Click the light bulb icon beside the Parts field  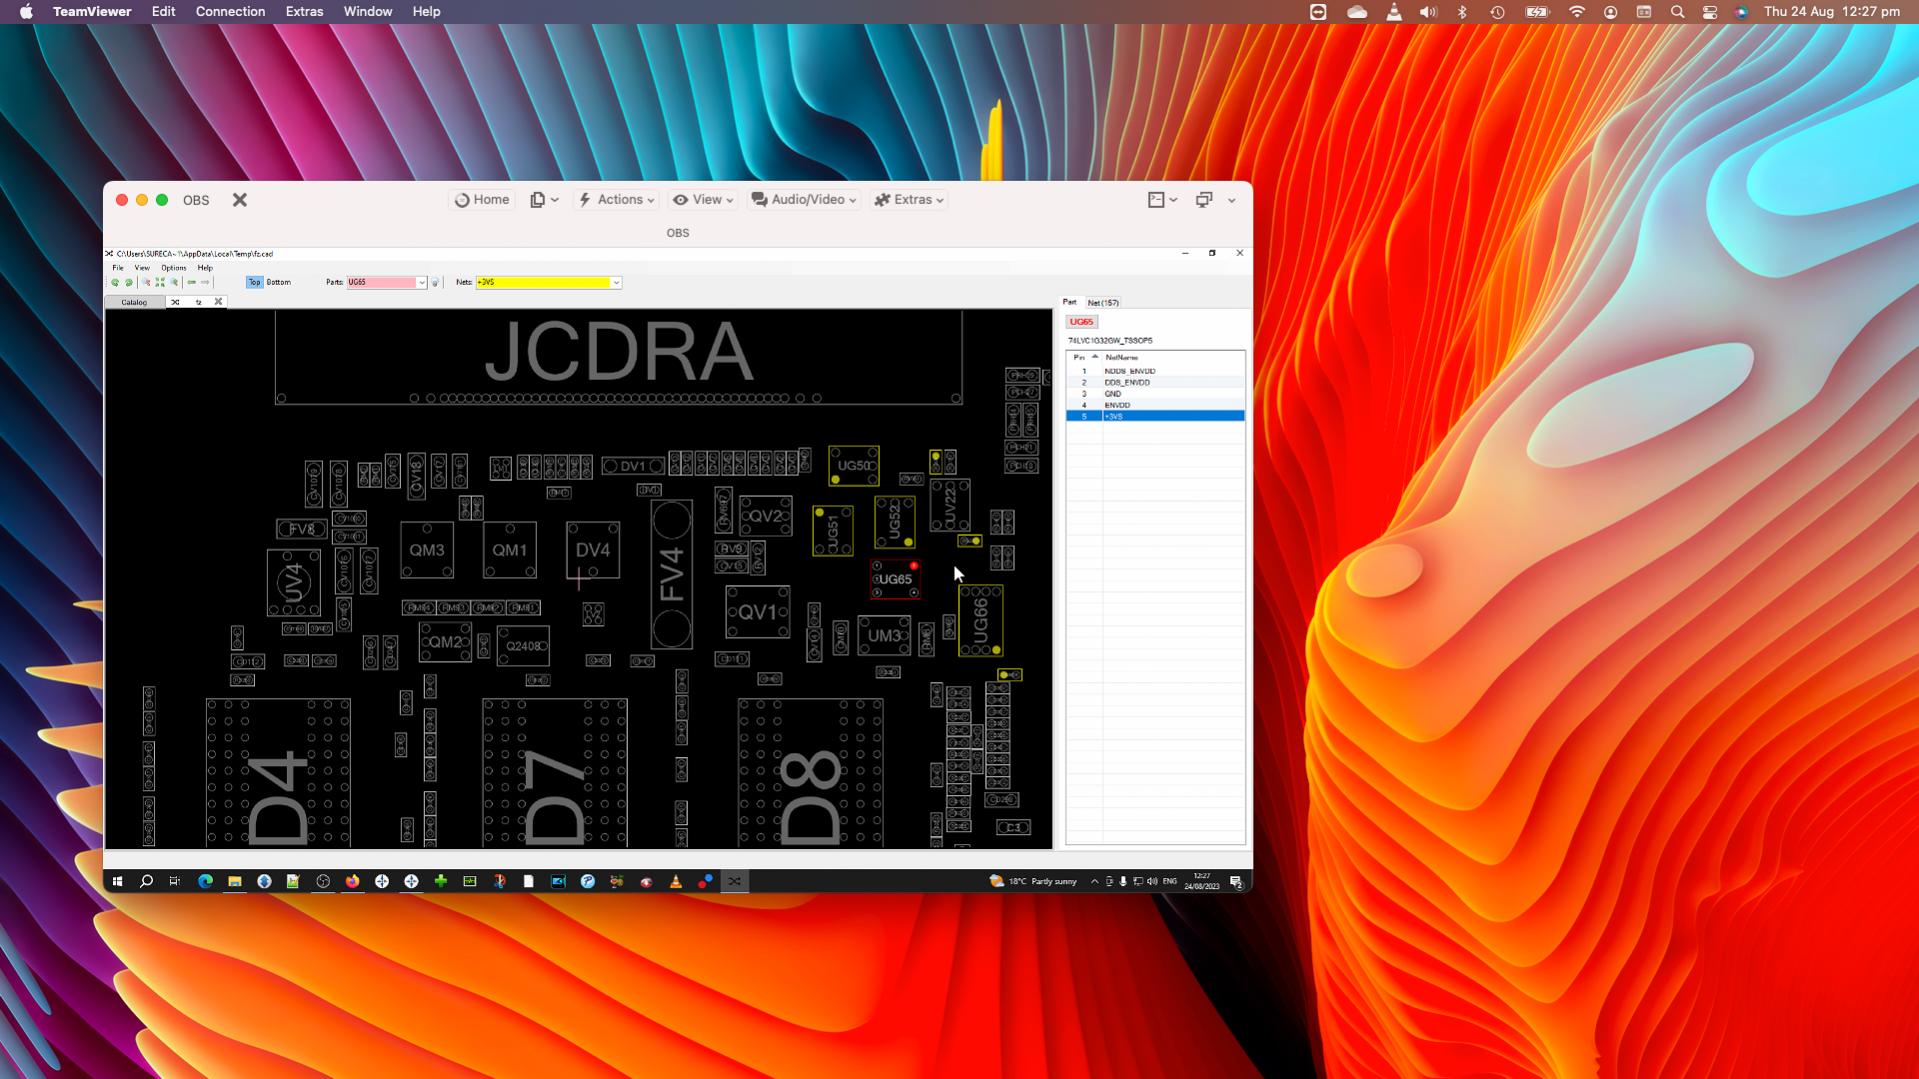(x=435, y=283)
